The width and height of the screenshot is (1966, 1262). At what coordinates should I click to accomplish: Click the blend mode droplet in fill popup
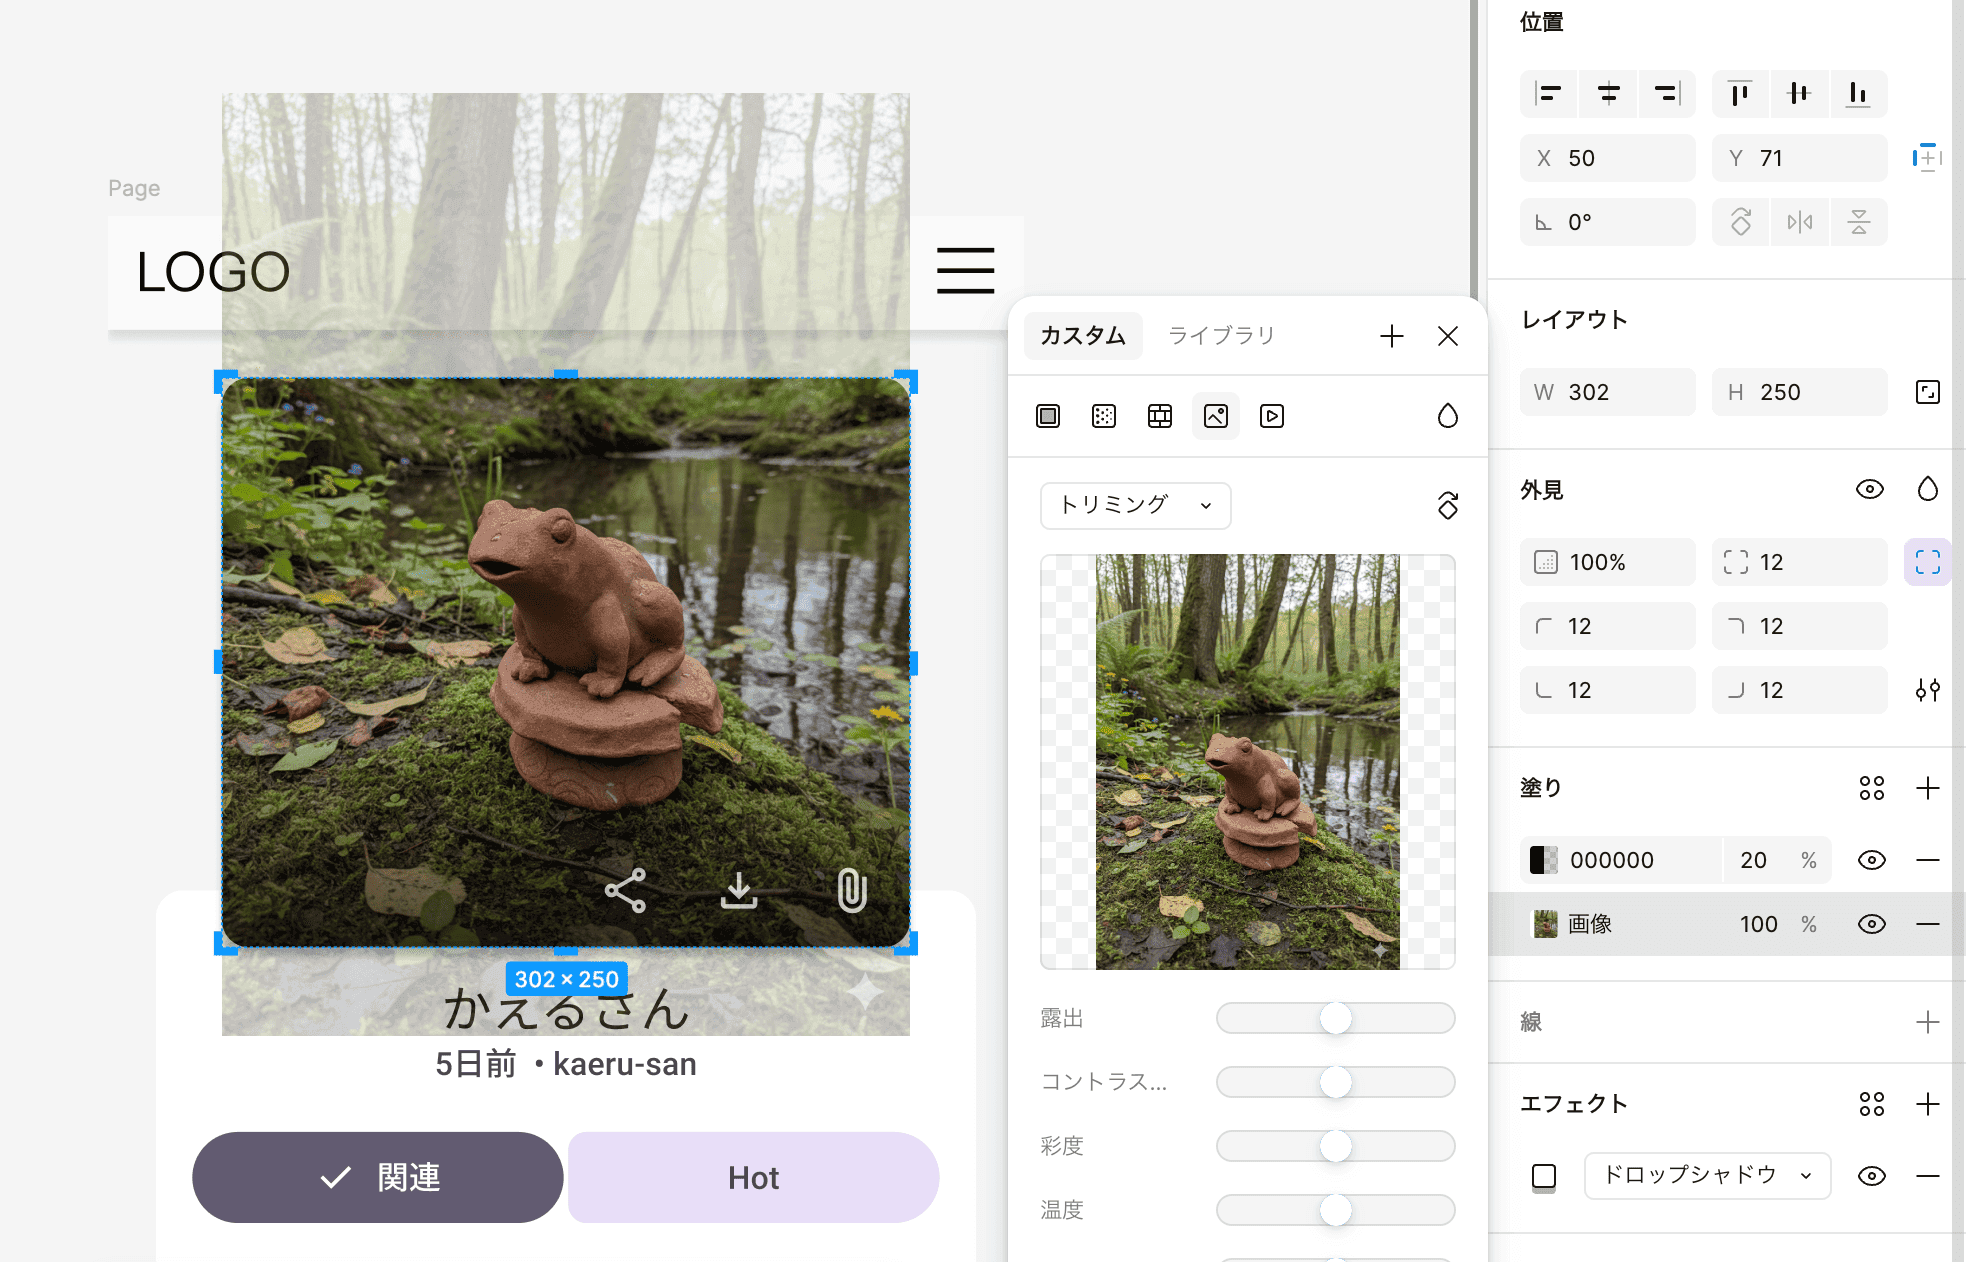pyautogui.click(x=1447, y=416)
